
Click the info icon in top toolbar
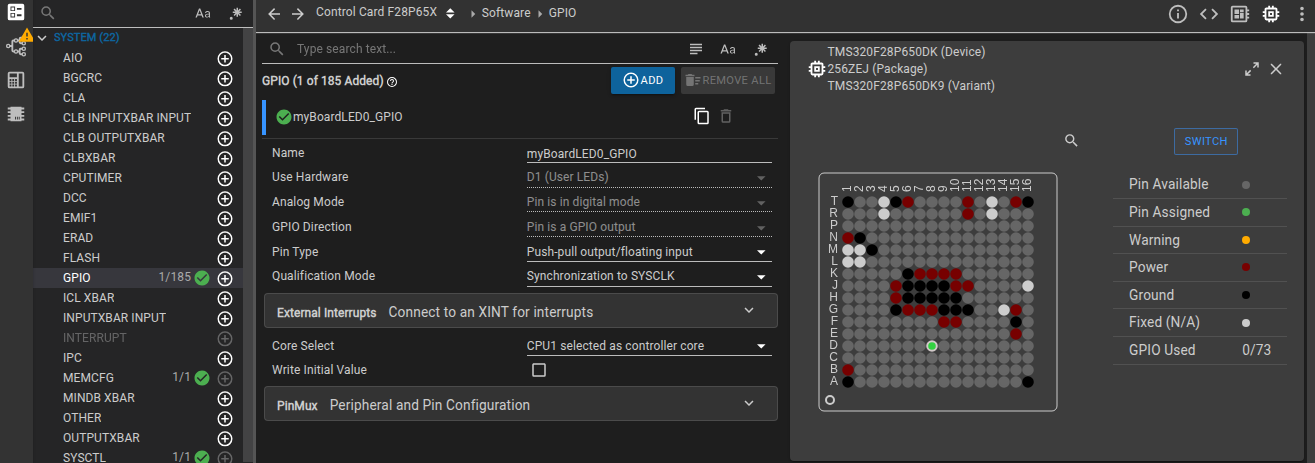1178,14
